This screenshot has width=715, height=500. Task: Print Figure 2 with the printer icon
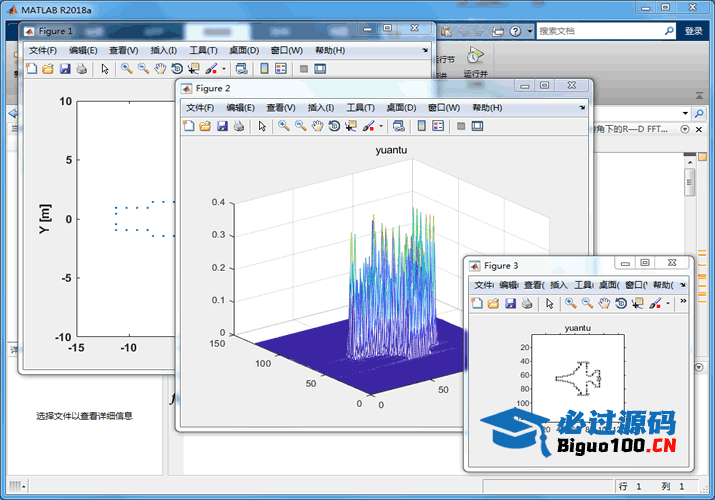click(238, 126)
